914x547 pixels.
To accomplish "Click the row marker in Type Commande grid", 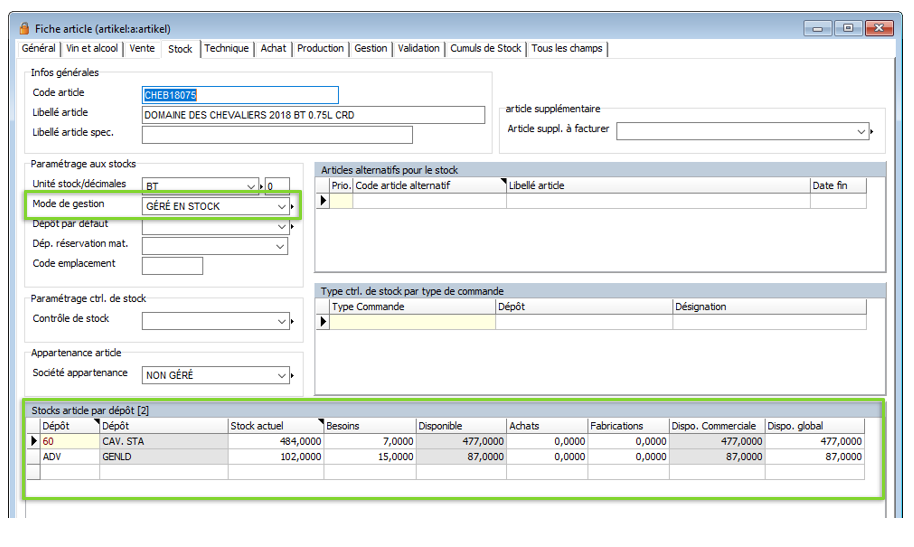I will click(x=322, y=322).
